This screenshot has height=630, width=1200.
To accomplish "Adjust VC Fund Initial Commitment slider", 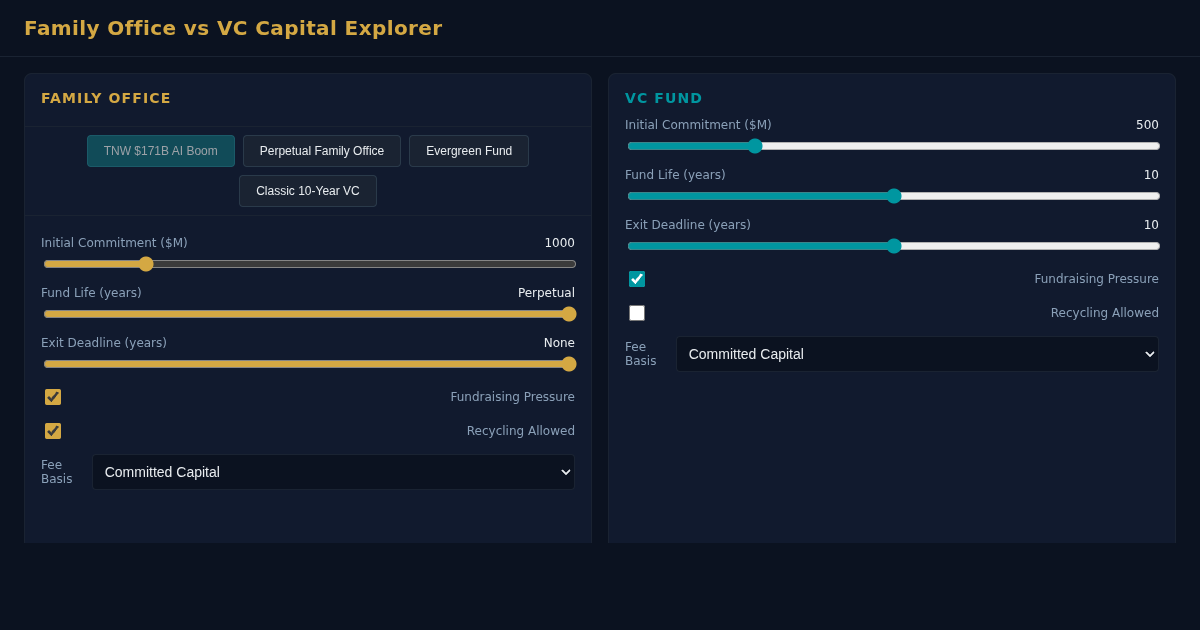I will 893,146.
